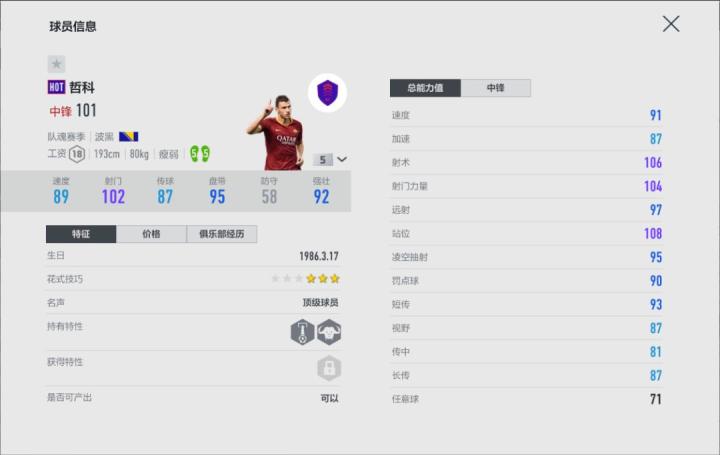Click the purple shield club badge
The width and height of the screenshot is (720, 455).
point(327,92)
